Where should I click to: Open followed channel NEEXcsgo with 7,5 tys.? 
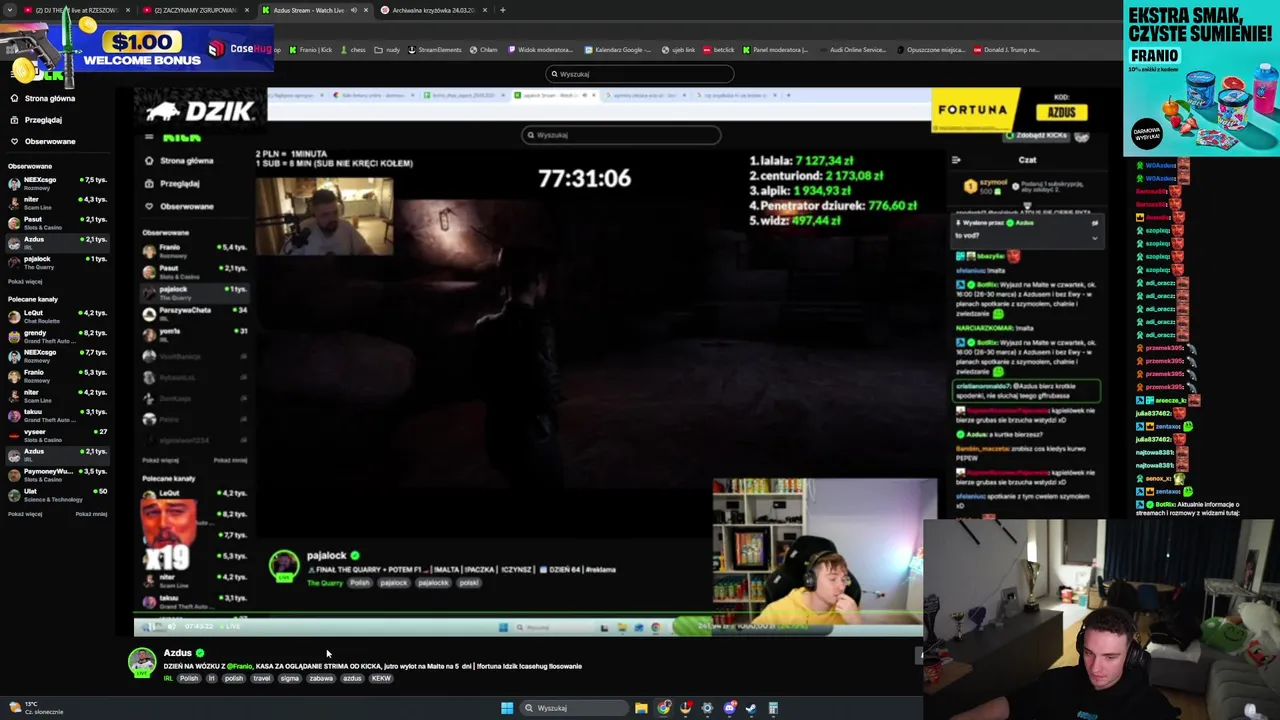(x=57, y=183)
